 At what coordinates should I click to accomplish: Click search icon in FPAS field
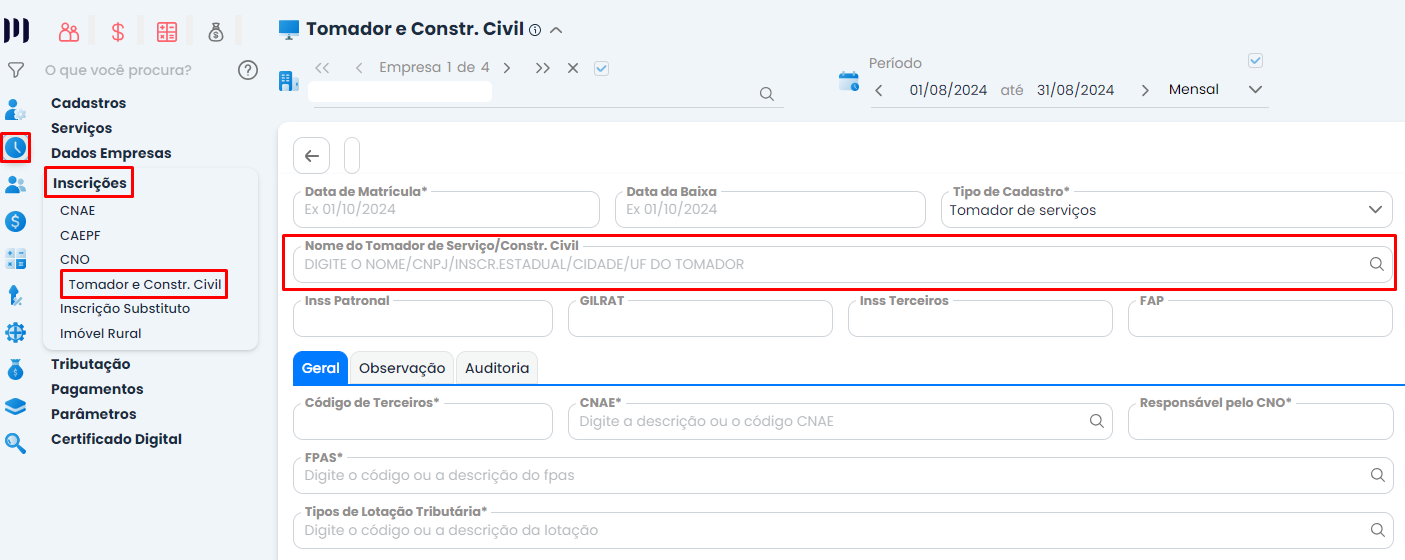coord(1377,474)
